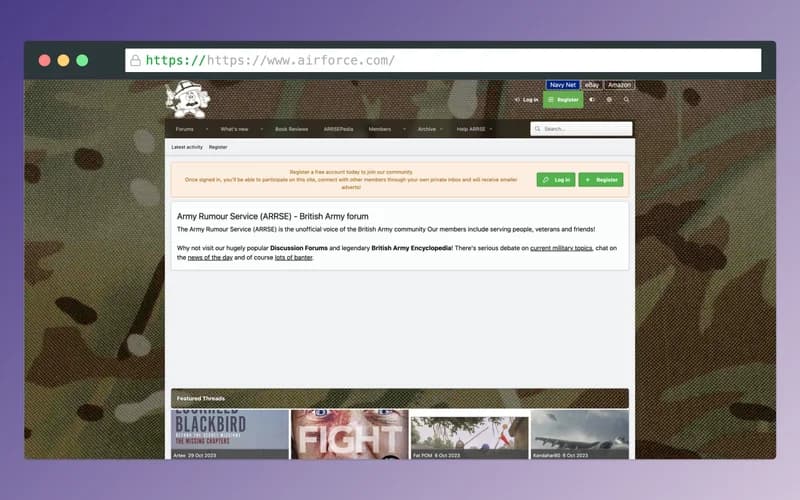Image resolution: width=800 pixels, height=500 pixels.
Task: Expand the Help ARRSE dropdown arrow
Action: (491, 129)
